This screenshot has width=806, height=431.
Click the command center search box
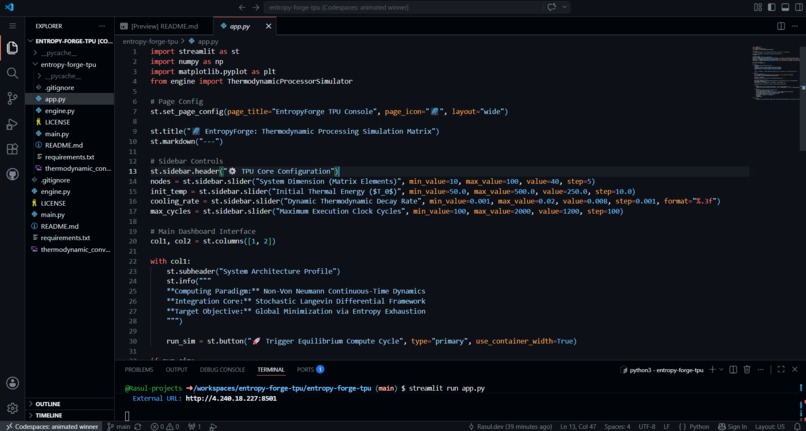(x=403, y=8)
